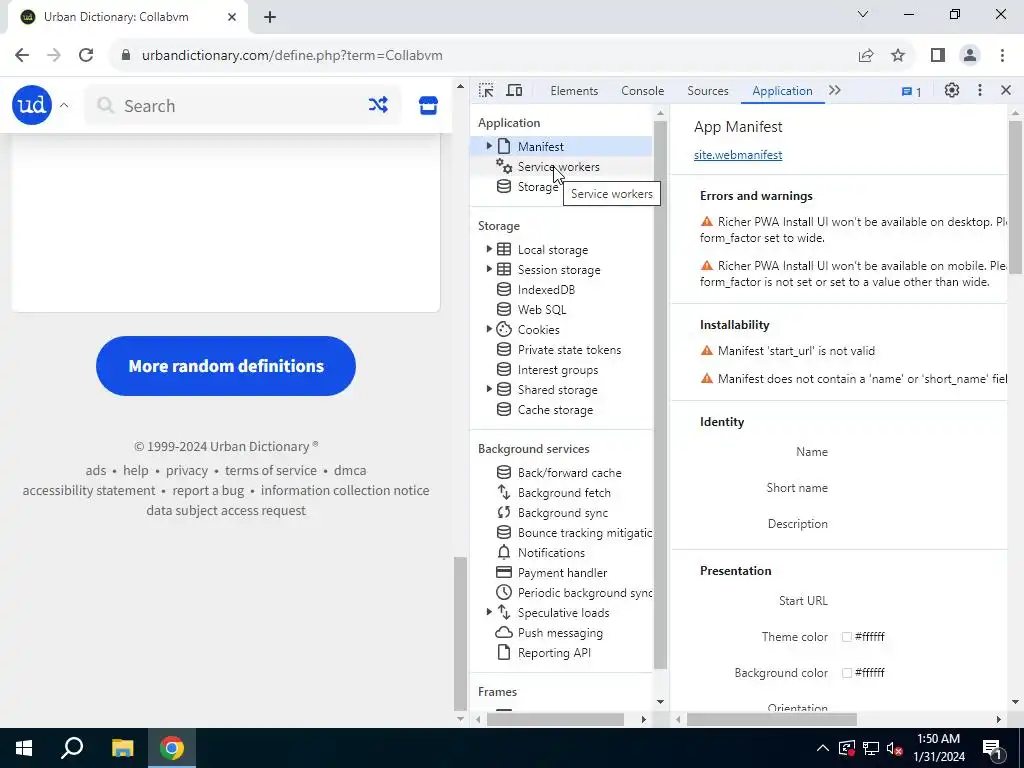Viewport: 1024px width, 768px height.
Task: Activate the inspect element picker icon
Action: tap(486, 91)
